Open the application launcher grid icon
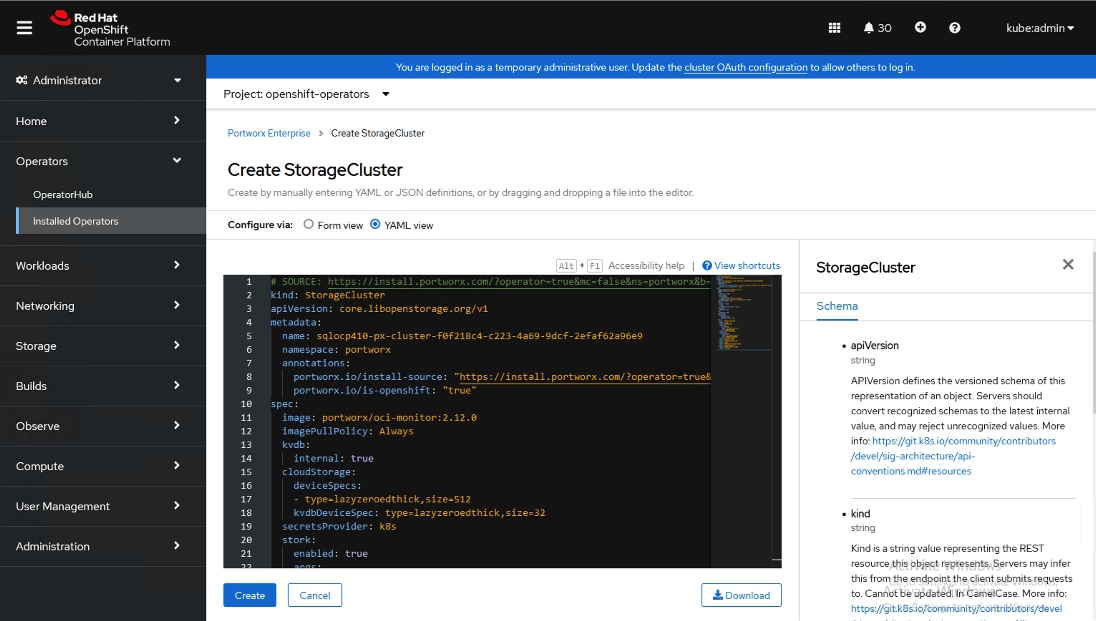This screenshot has height=621, width=1096. [x=835, y=27]
